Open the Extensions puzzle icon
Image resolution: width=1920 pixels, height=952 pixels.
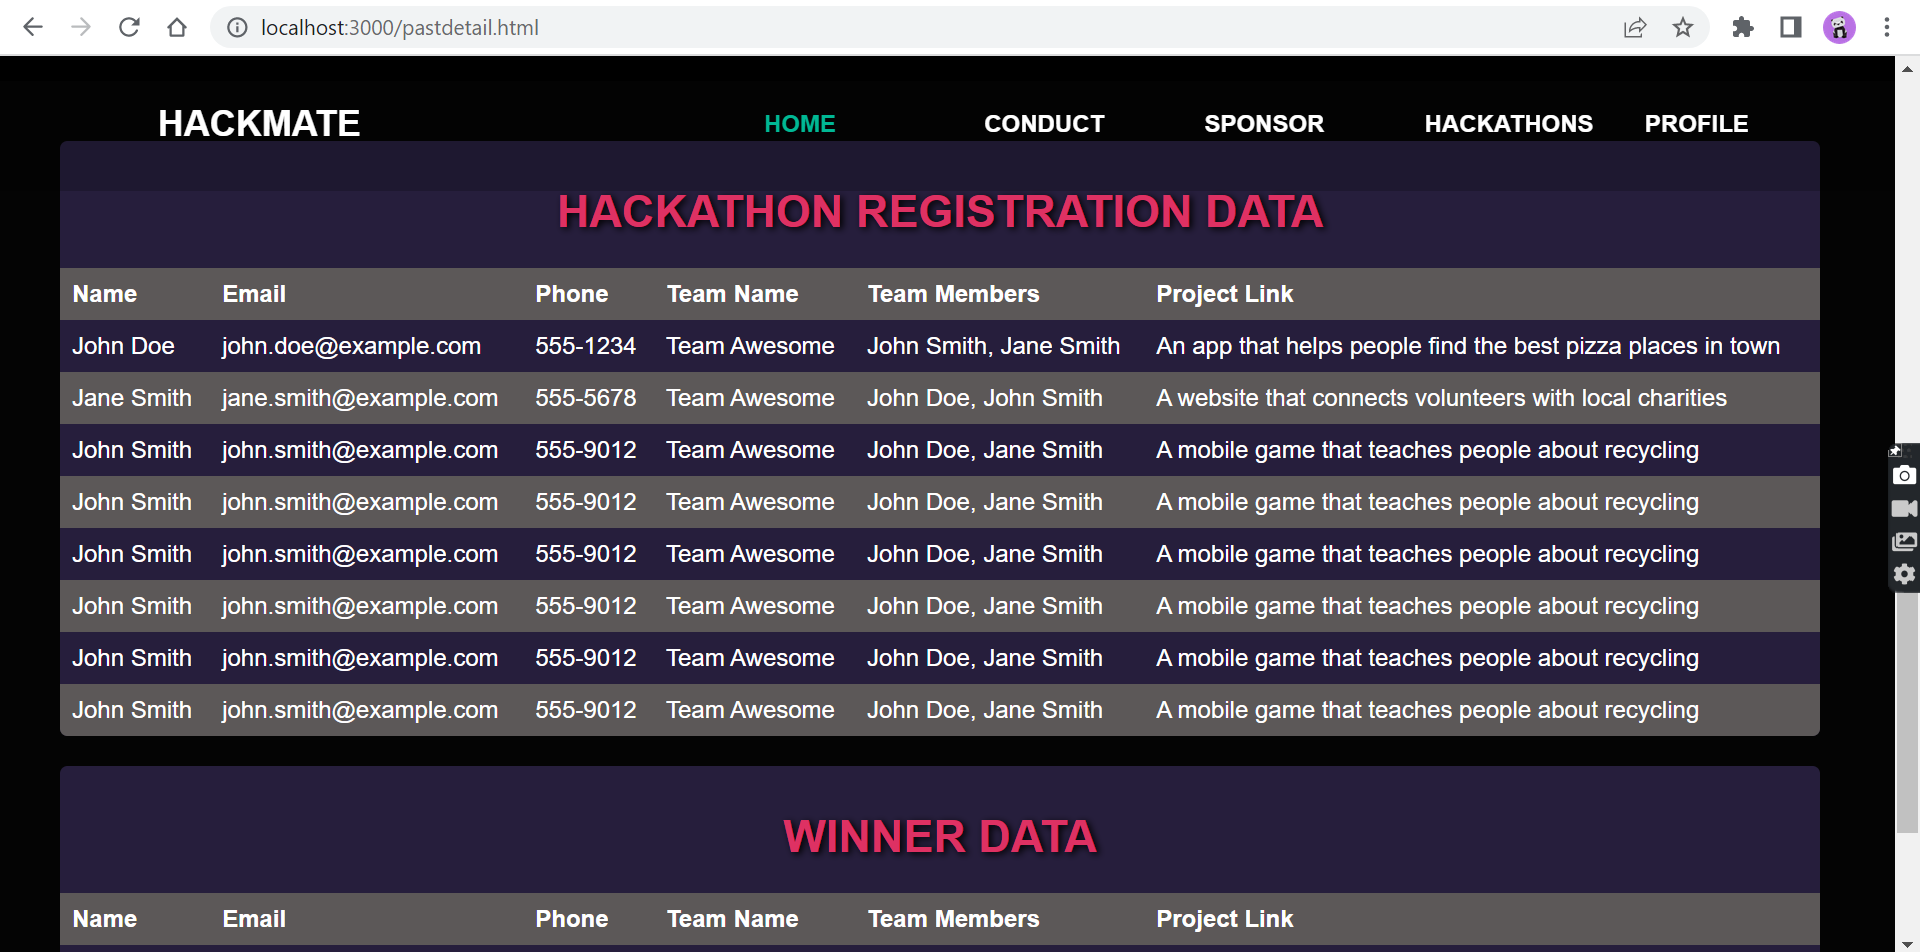tap(1742, 27)
